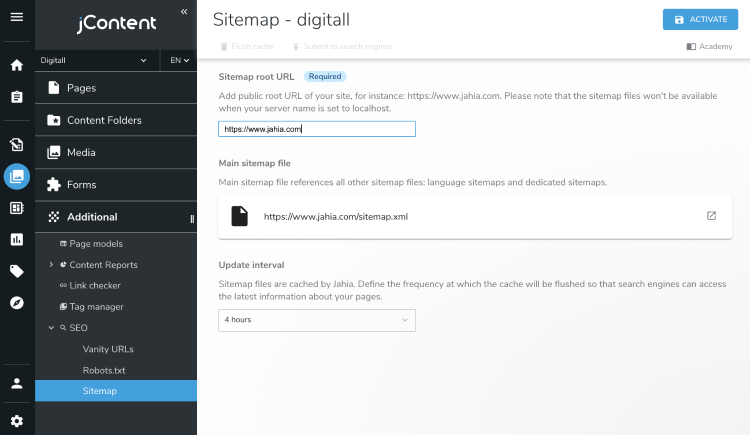Select the SEO item
750x435 pixels.
tap(78, 328)
